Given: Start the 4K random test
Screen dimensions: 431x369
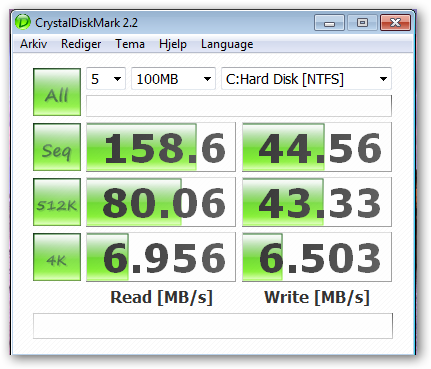Looking at the screenshot, I should (x=57, y=257).
